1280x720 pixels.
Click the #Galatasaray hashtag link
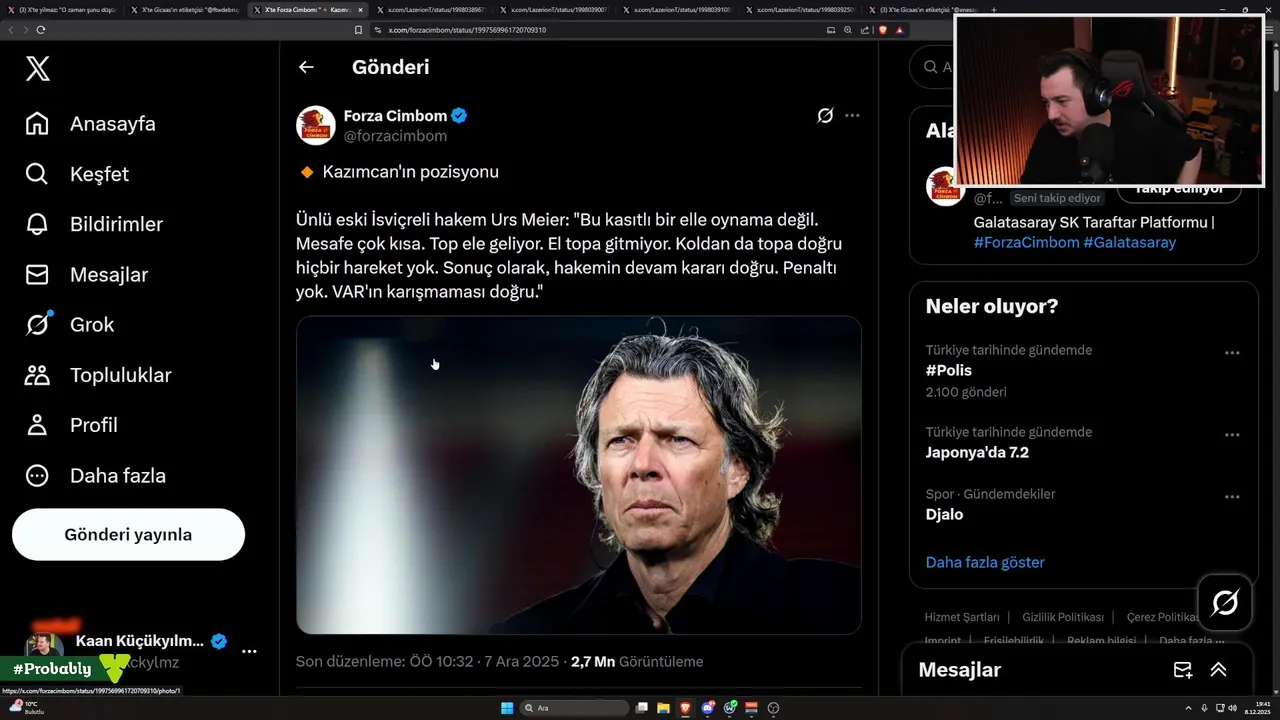point(1129,242)
